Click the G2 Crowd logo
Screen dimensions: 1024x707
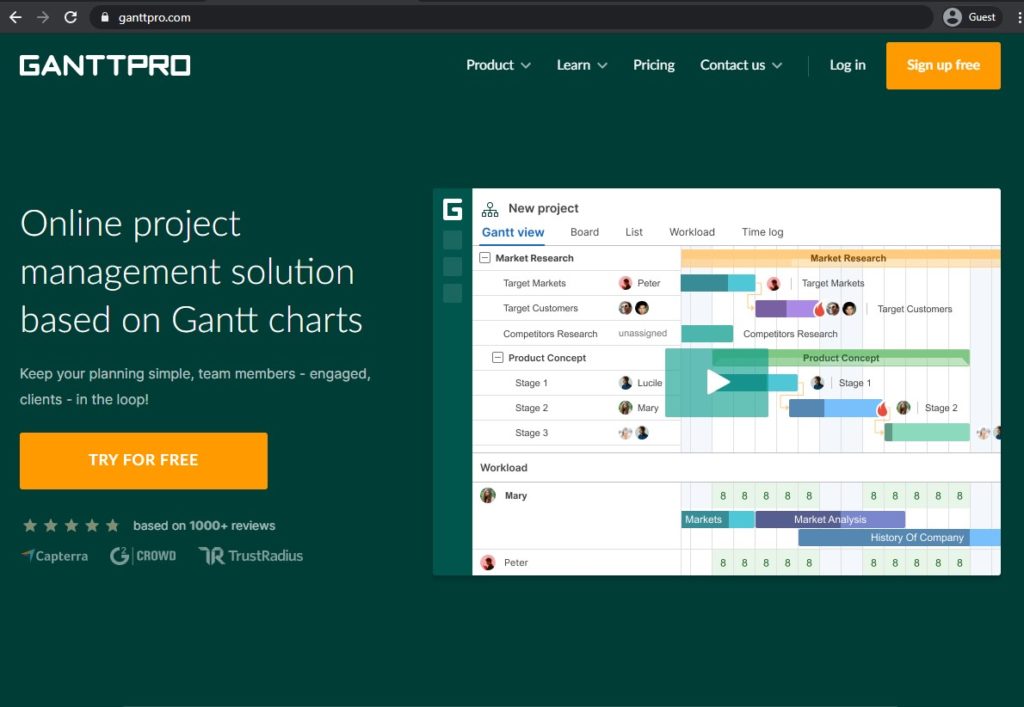143,556
